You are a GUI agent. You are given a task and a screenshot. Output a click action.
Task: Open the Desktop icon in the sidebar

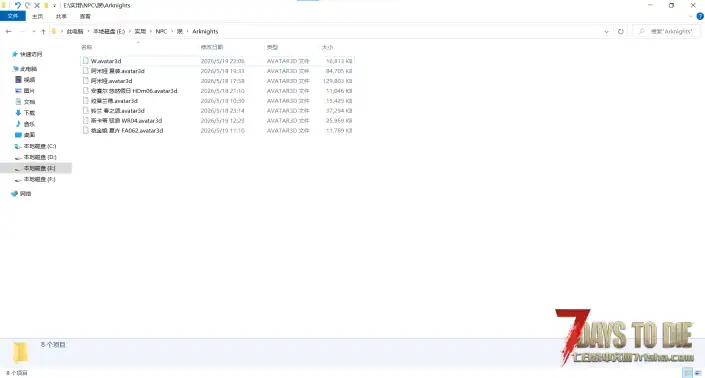18,135
